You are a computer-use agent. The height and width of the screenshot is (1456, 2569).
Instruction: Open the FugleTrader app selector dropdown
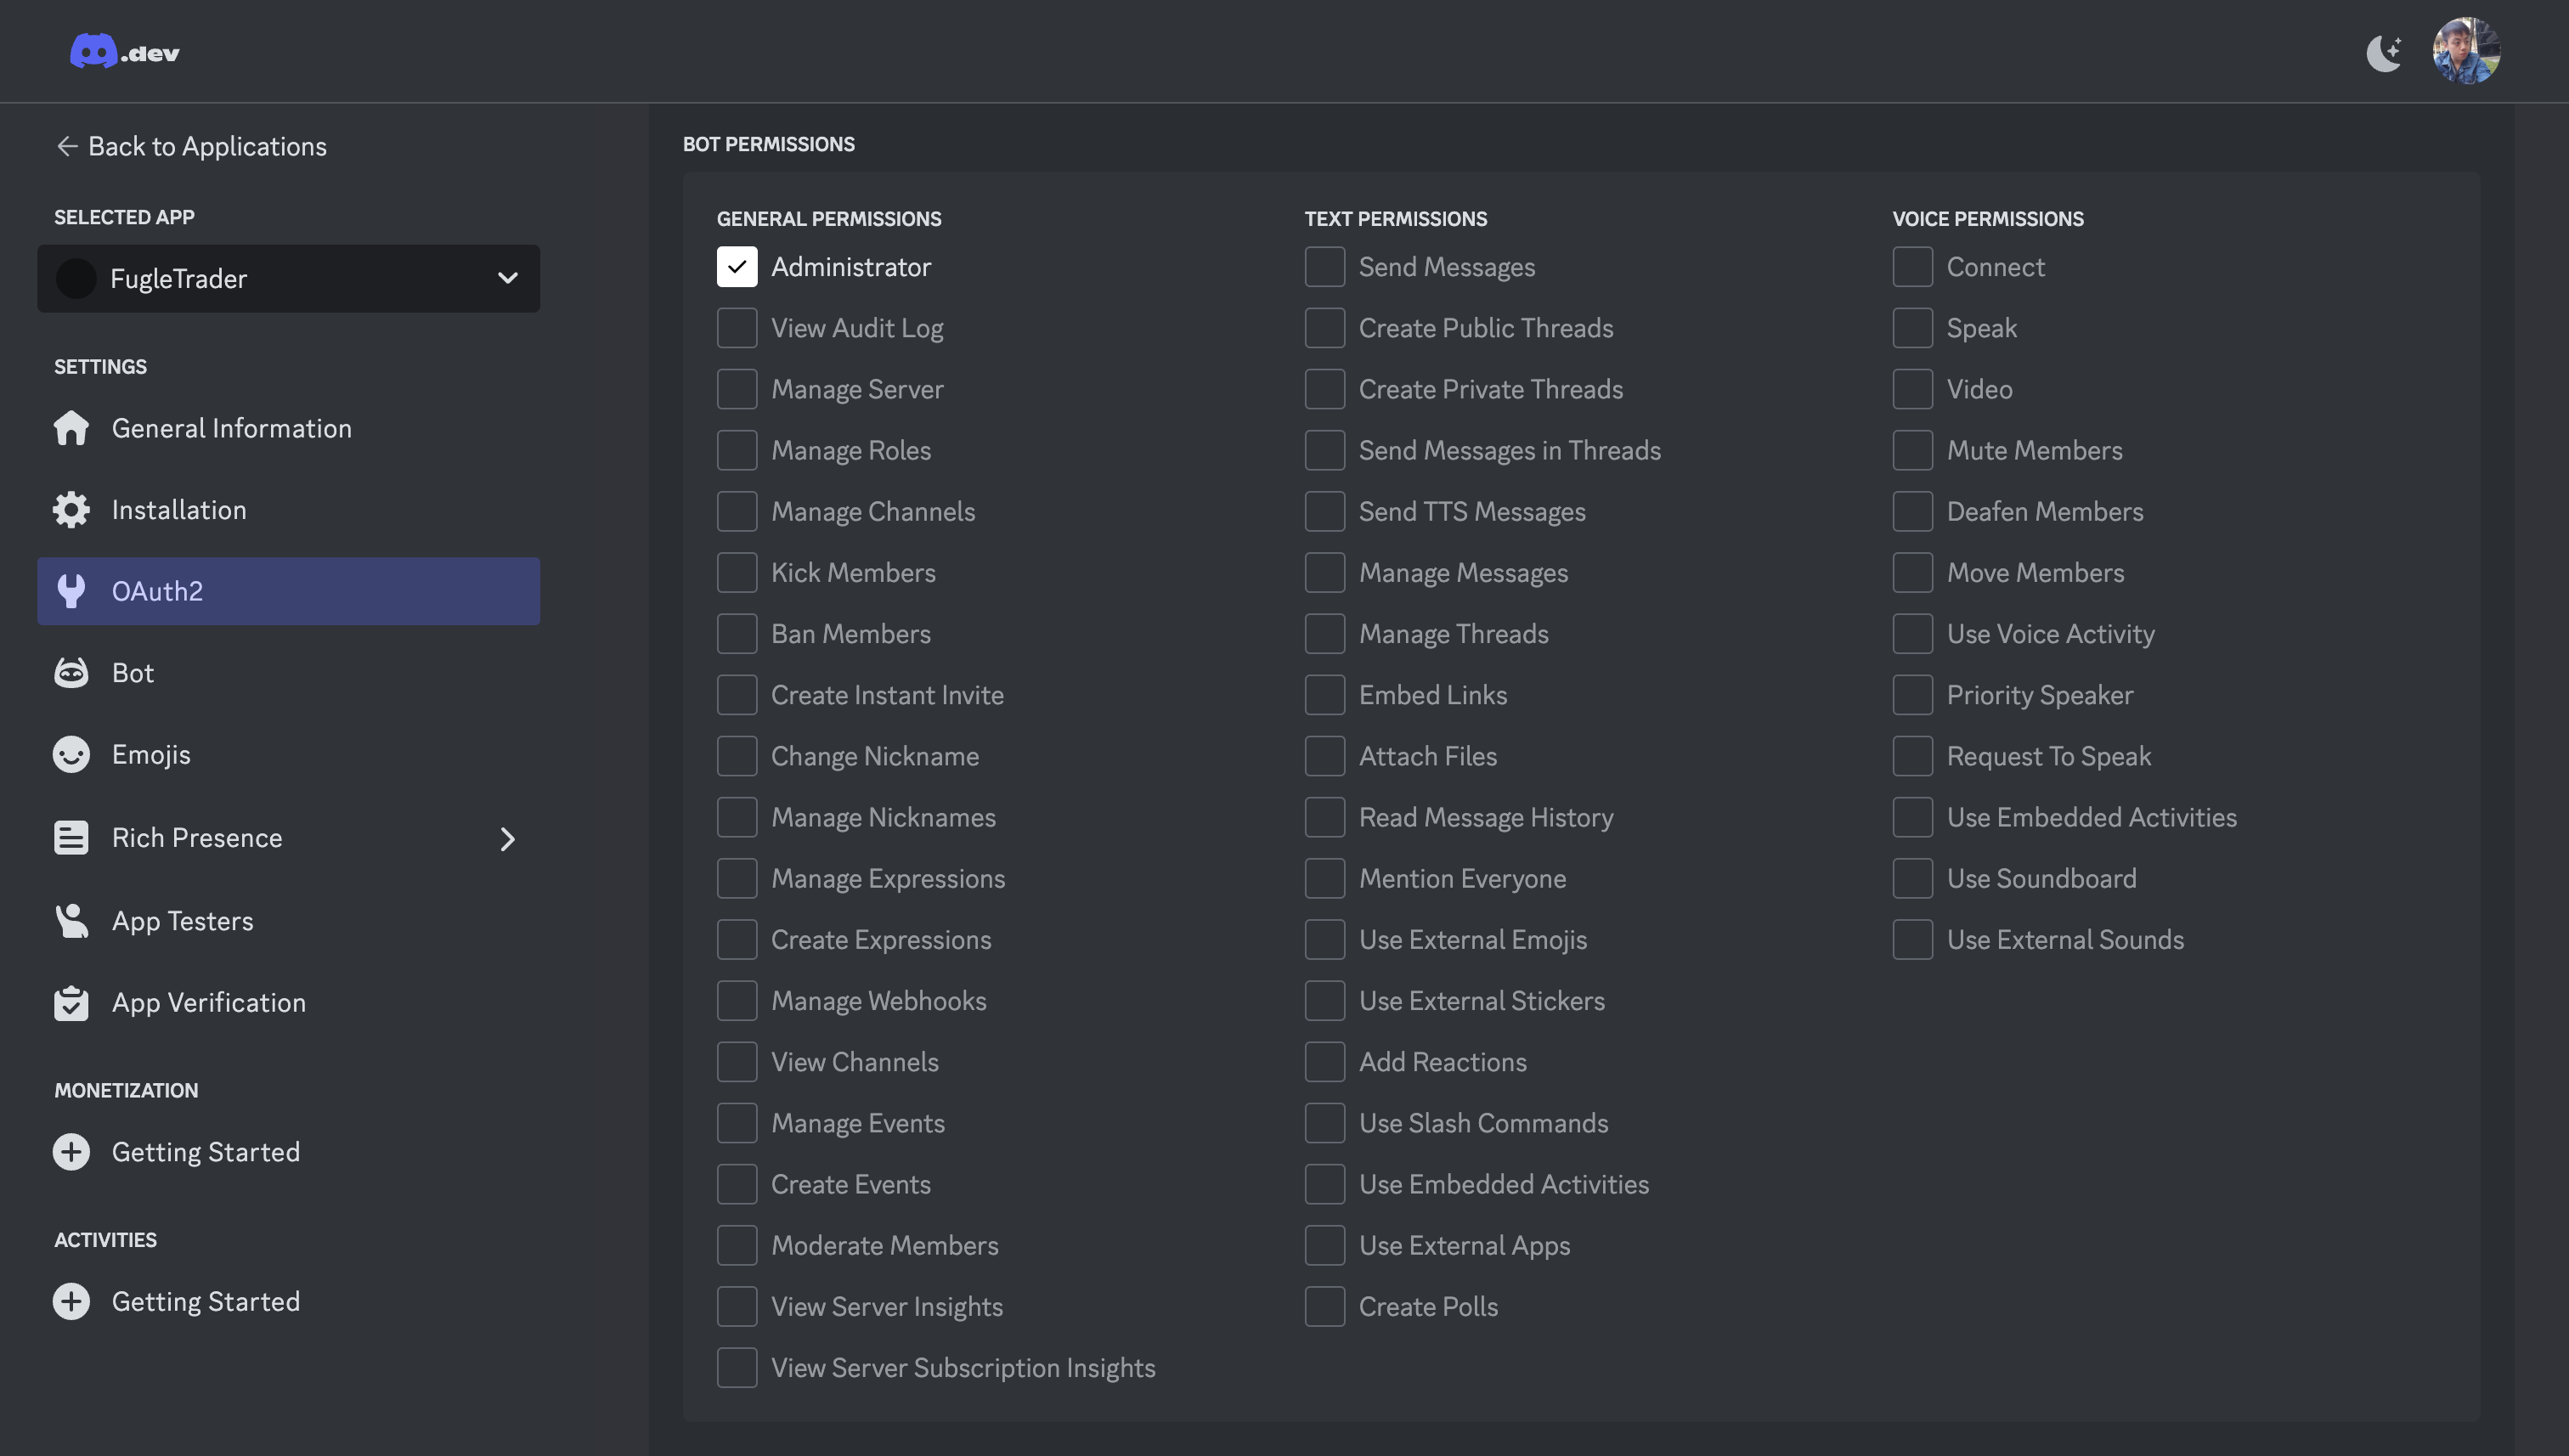pos(288,278)
